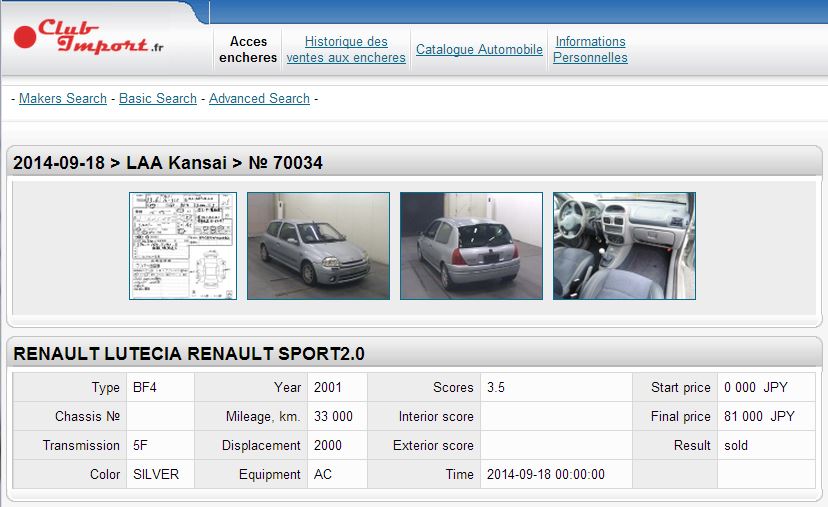Image resolution: width=828 pixels, height=507 pixels.
Task: Enlarge the front view car photo
Action: tap(318, 246)
